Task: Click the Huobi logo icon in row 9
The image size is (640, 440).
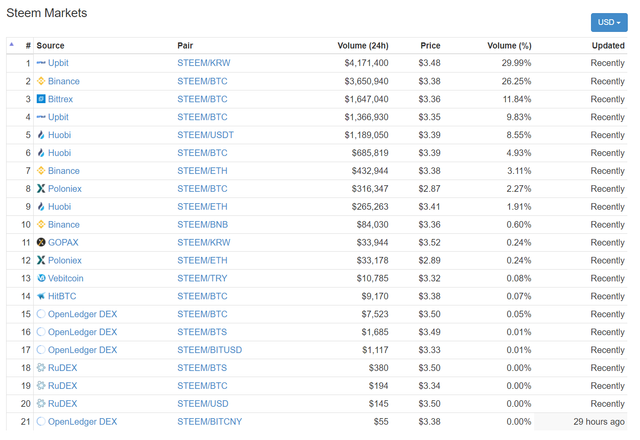Action: (x=41, y=207)
